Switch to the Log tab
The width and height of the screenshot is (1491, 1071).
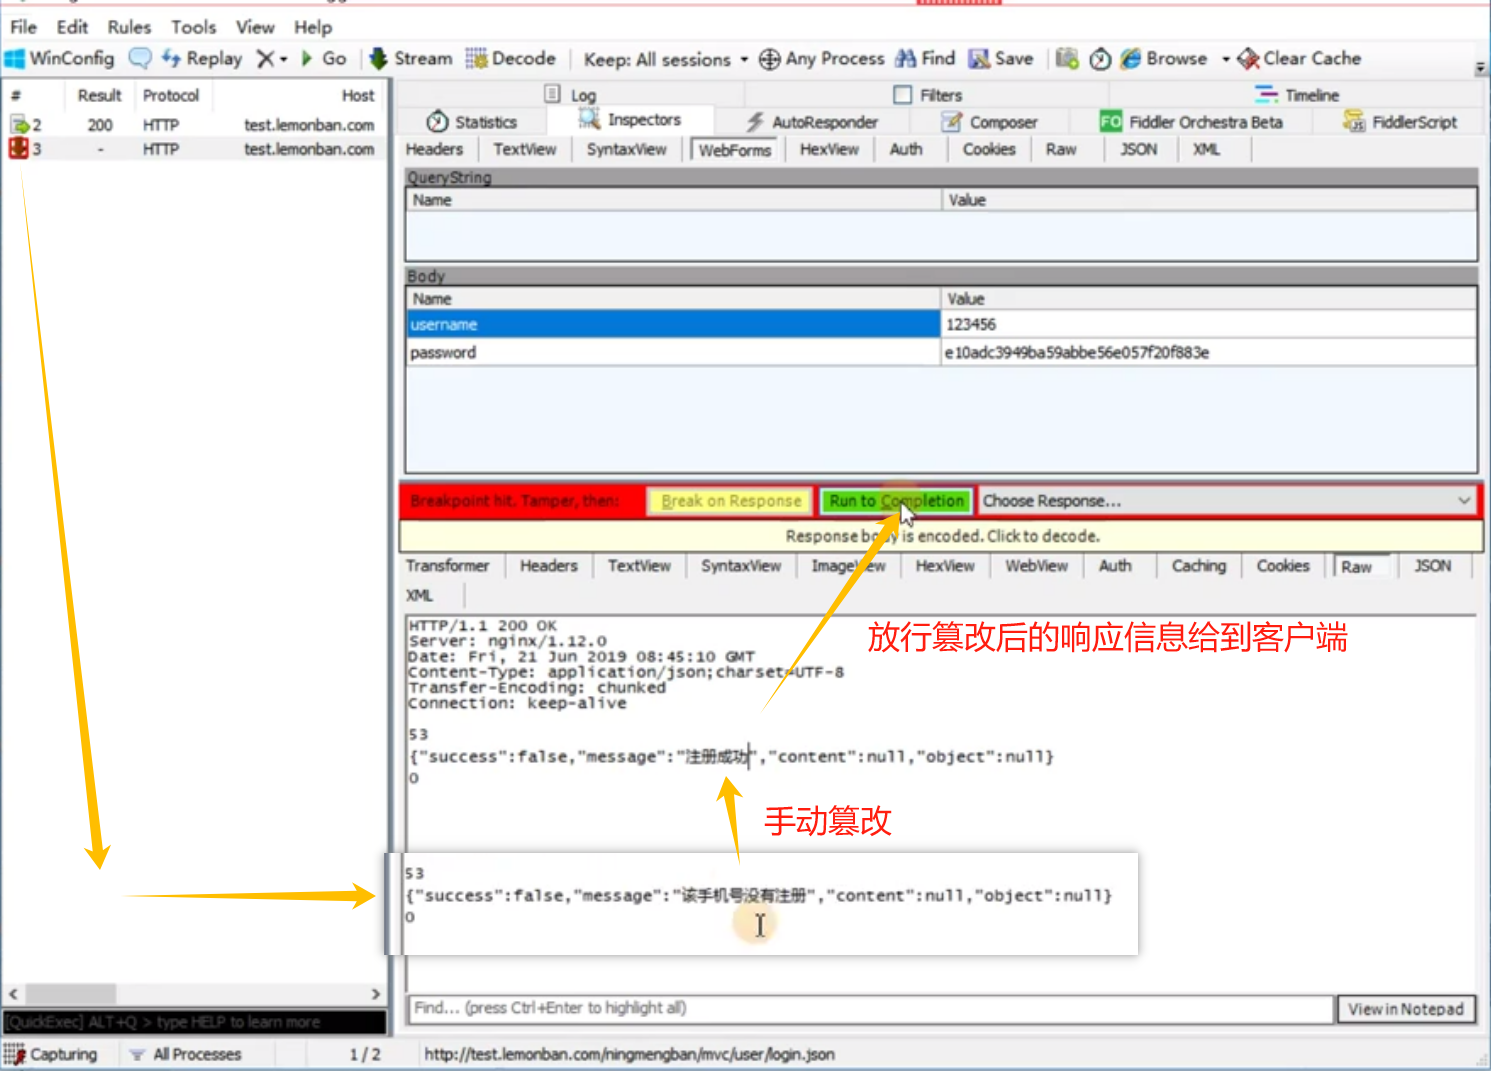pos(570,95)
